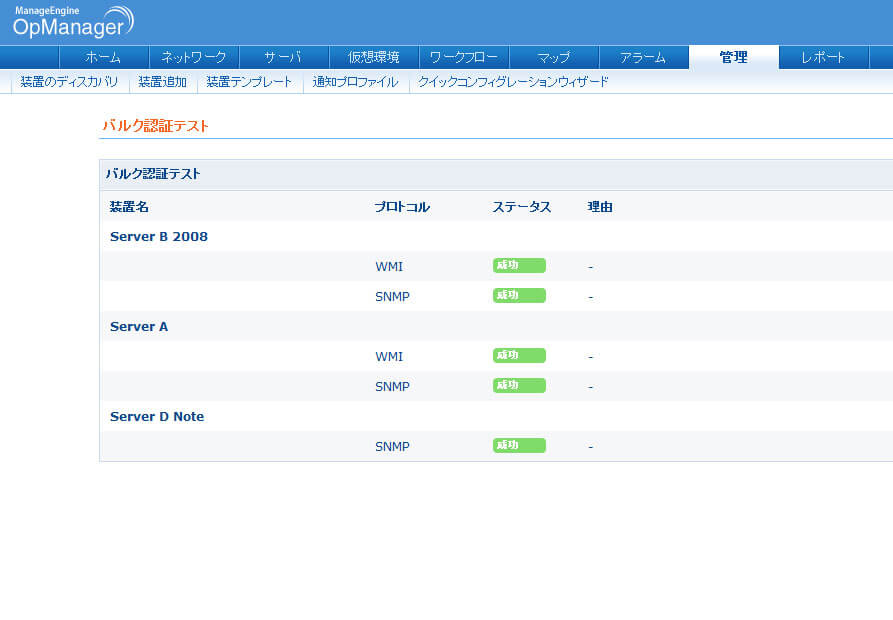The height and width of the screenshot is (620, 893).
Task: Click the 成功 badge for Server D Note SNMP
Action: pos(519,446)
